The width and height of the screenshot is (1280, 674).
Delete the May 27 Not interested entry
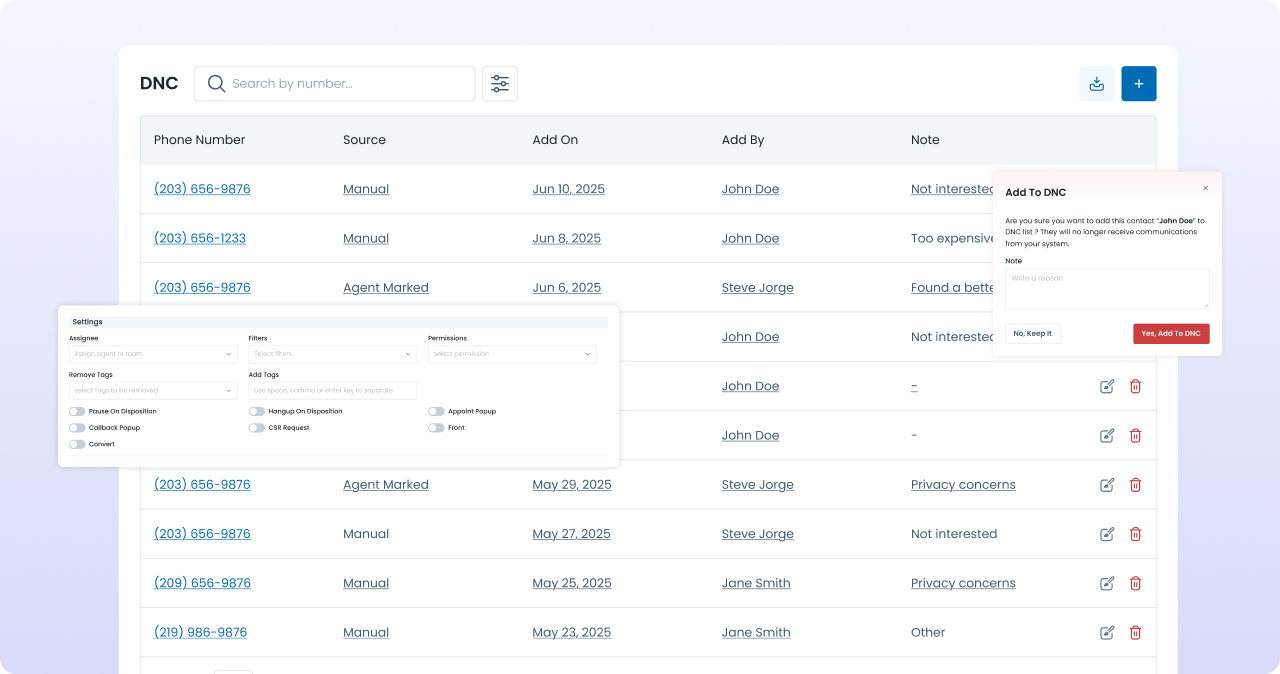(x=1135, y=534)
